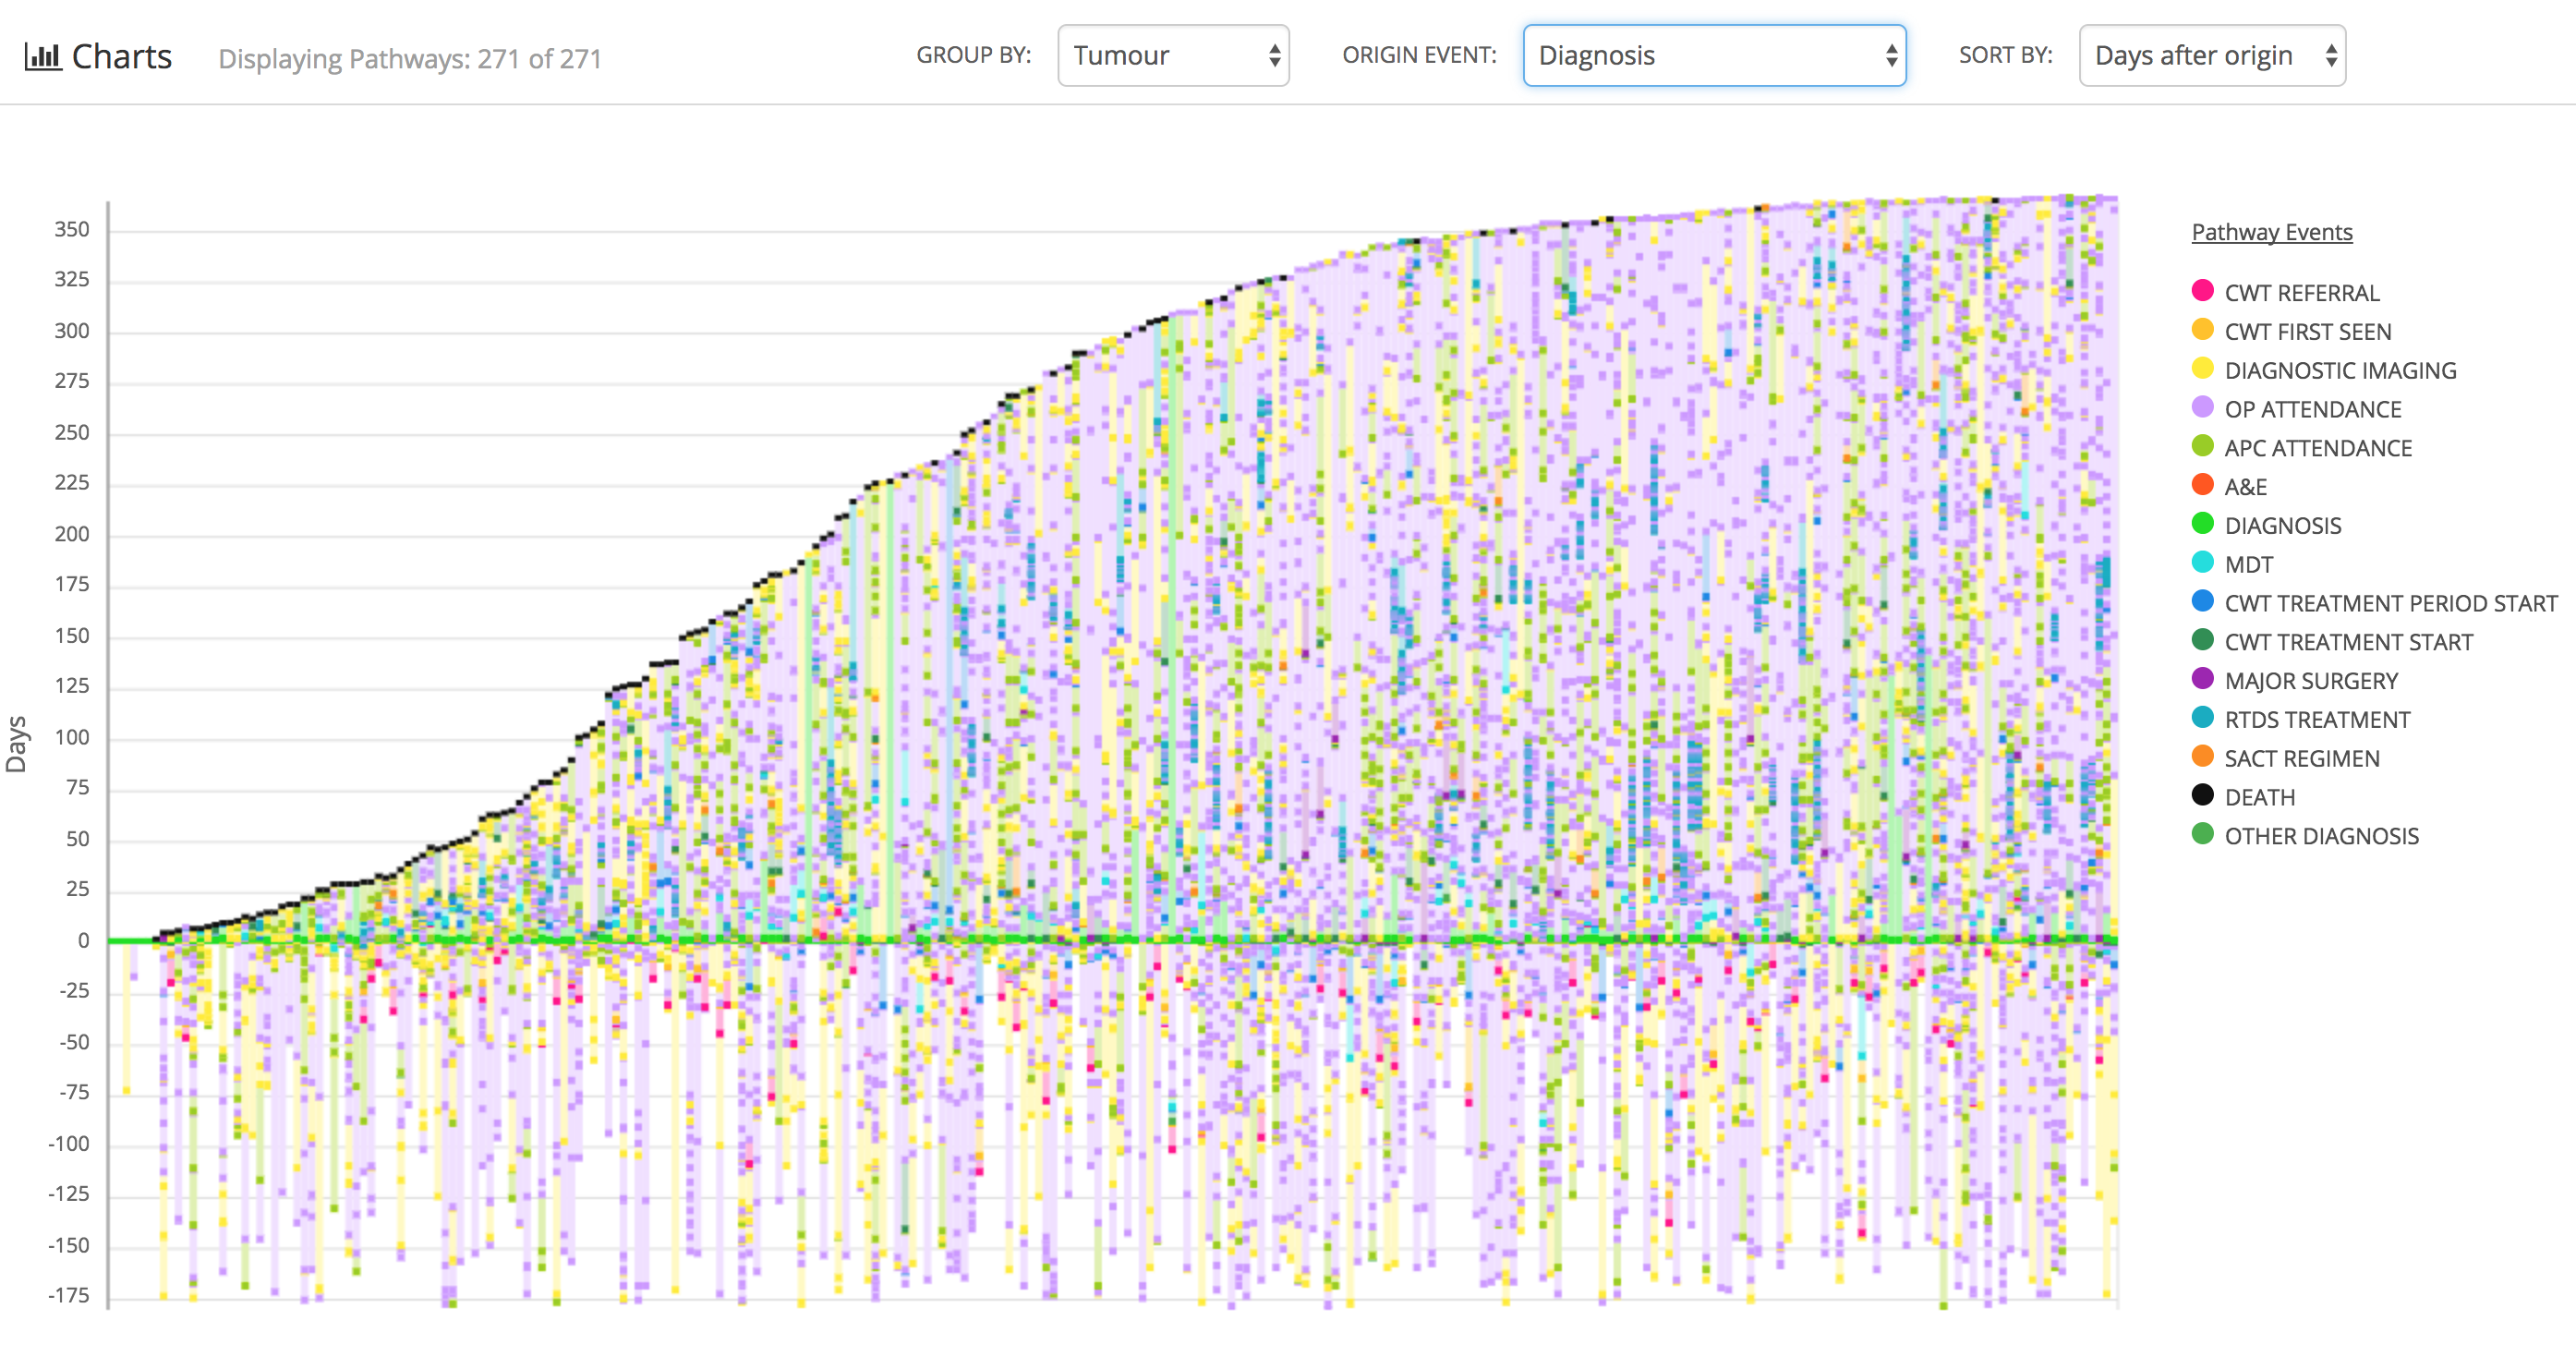Click the black DEATH legend dot
2576x1369 pixels.
[2202, 795]
